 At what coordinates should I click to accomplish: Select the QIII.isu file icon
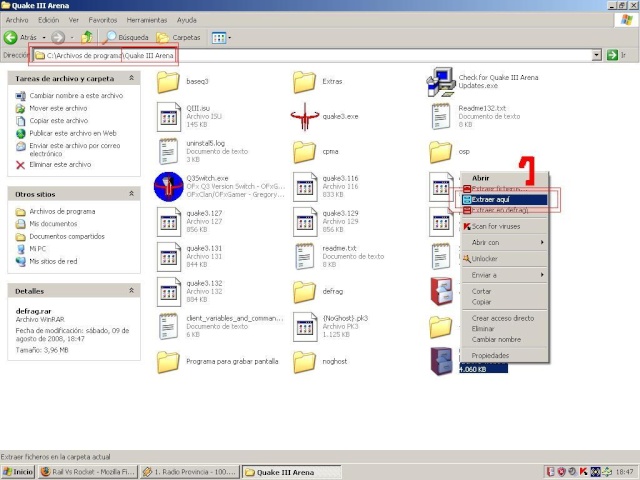(169, 117)
